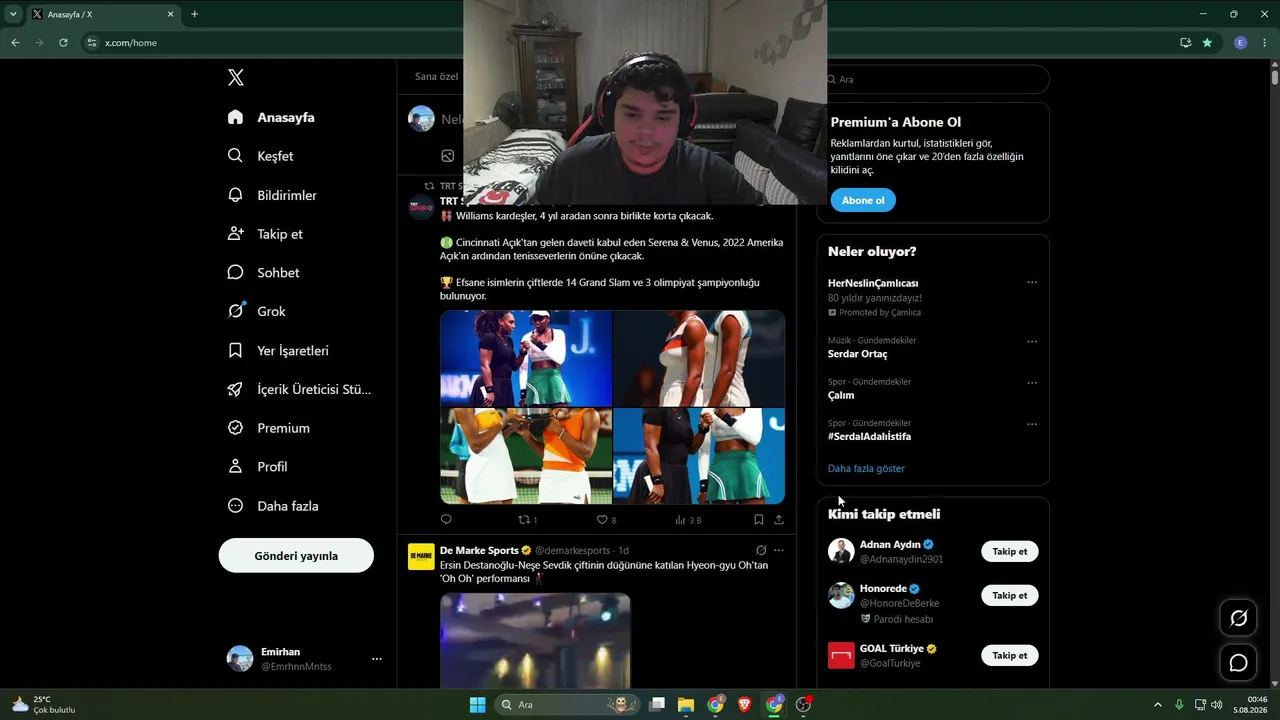This screenshot has width=1280, height=720.
Task: Bookmark the Williams kardeşler post
Action: pos(759,520)
